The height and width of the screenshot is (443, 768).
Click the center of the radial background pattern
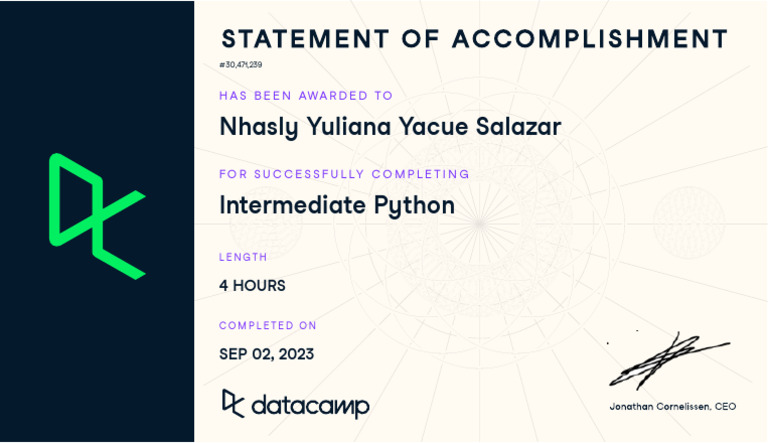480,224
